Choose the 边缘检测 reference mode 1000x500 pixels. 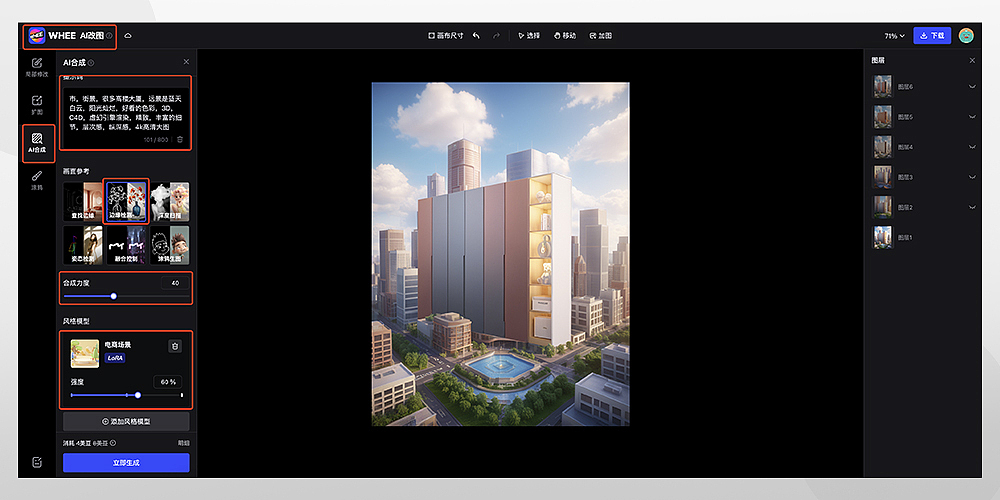pyautogui.click(x=126, y=202)
